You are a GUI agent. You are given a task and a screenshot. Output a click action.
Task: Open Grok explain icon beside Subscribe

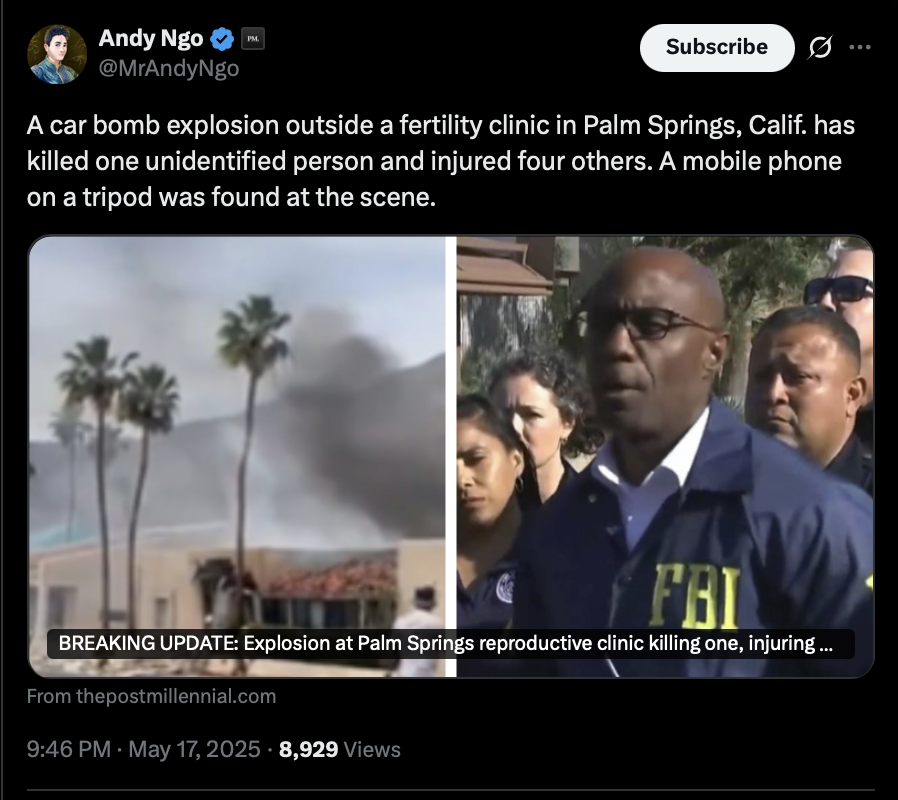pyautogui.click(x=820, y=48)
